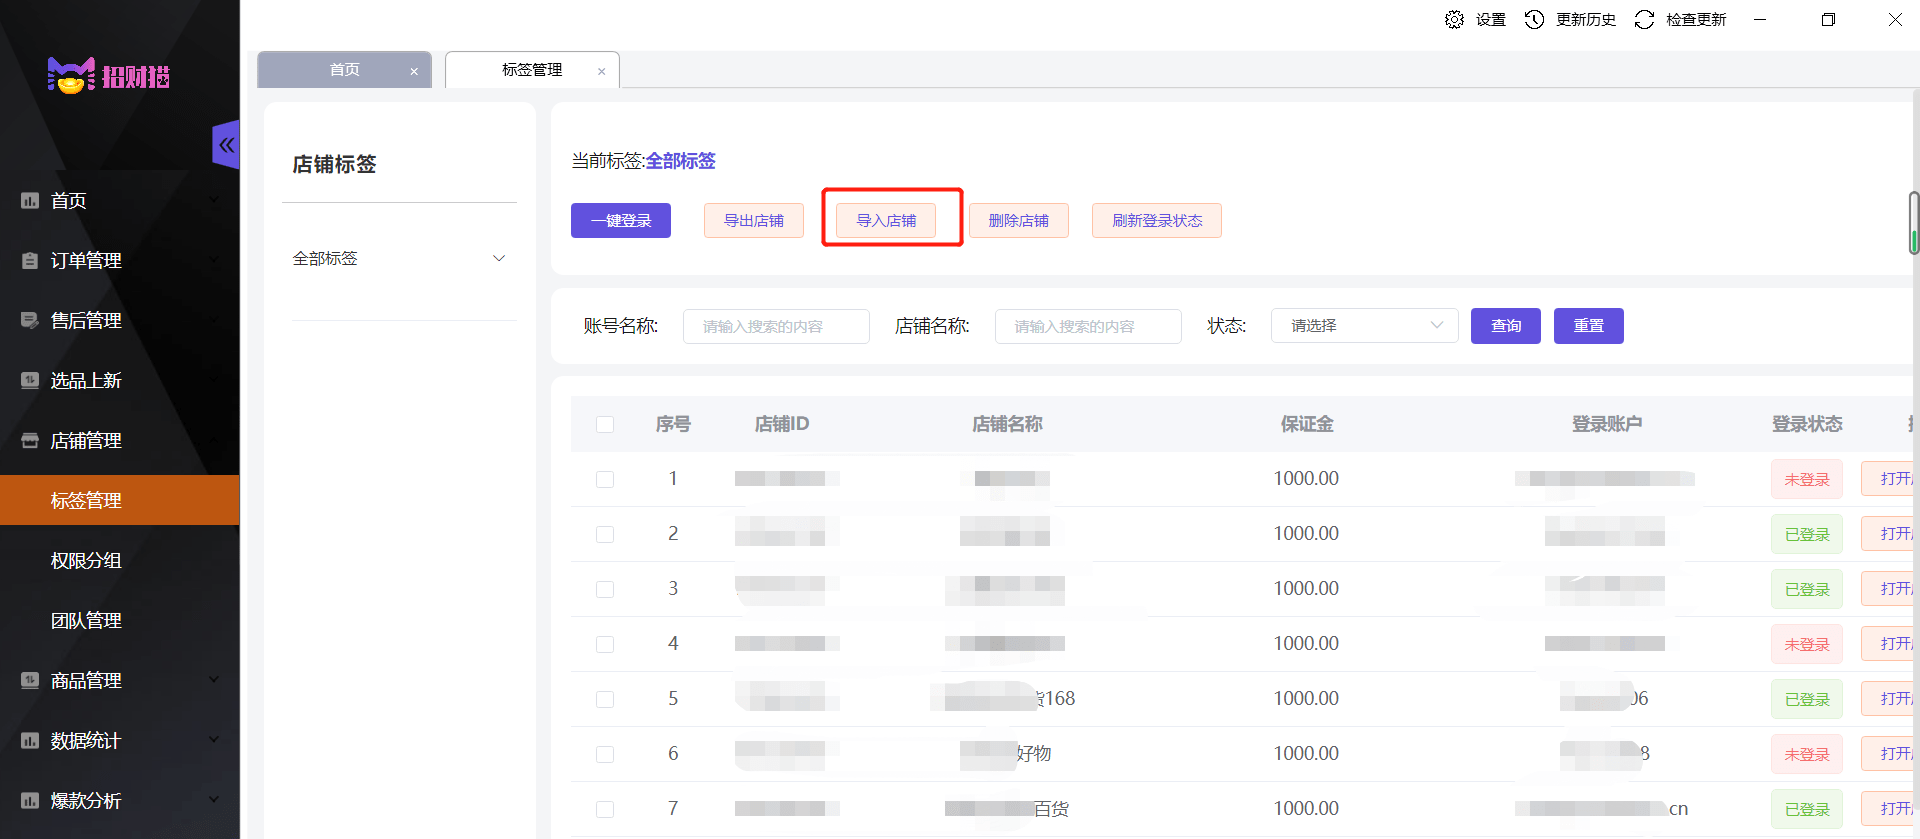This screenshot has height=839, width=1920.
Task: Check the checkbox for row 1
Action: coord(605,479)
